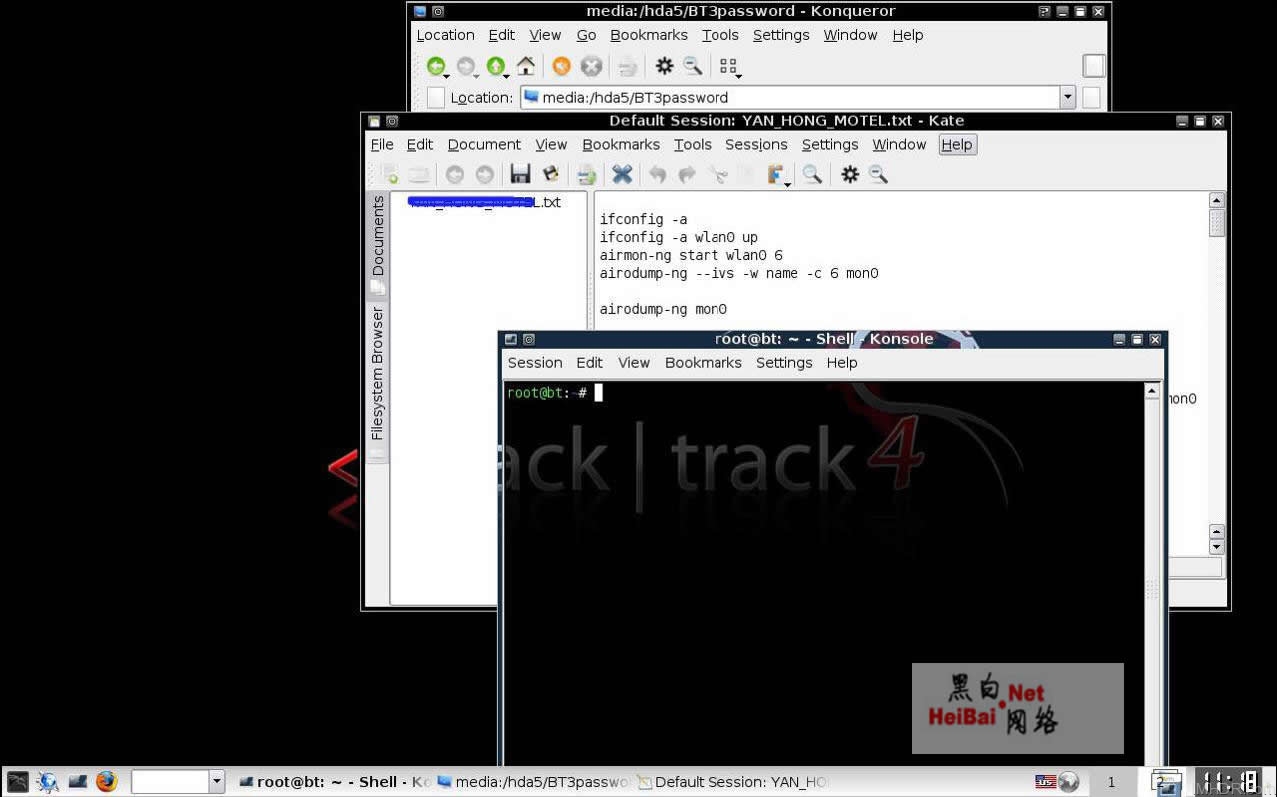1277x797 pixels.
Task: Click the airodump-ng --ivs command line
Action: [739, 273]
